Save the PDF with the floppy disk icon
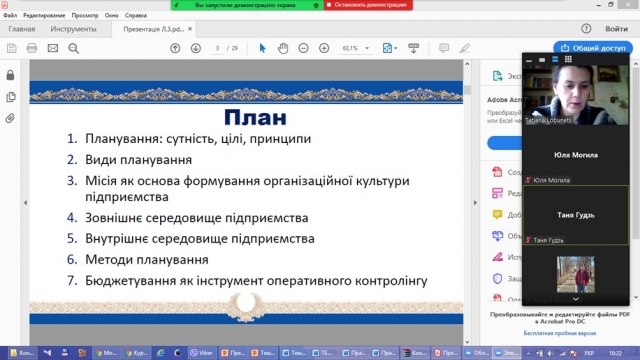 (x=11, y=48)
